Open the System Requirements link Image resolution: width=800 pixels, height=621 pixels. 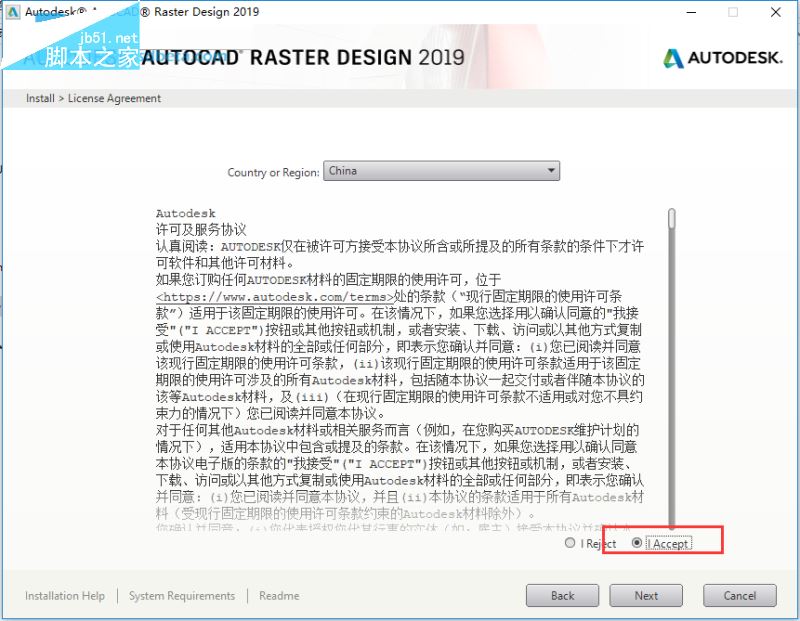(182, 595)
